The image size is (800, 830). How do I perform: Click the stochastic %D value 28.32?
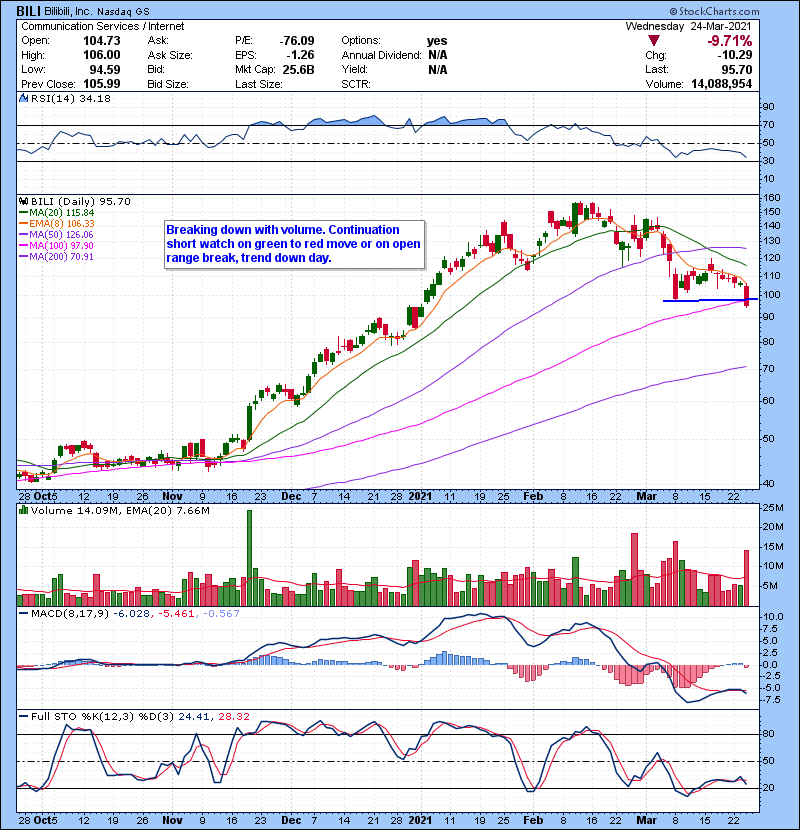[234, 717]
